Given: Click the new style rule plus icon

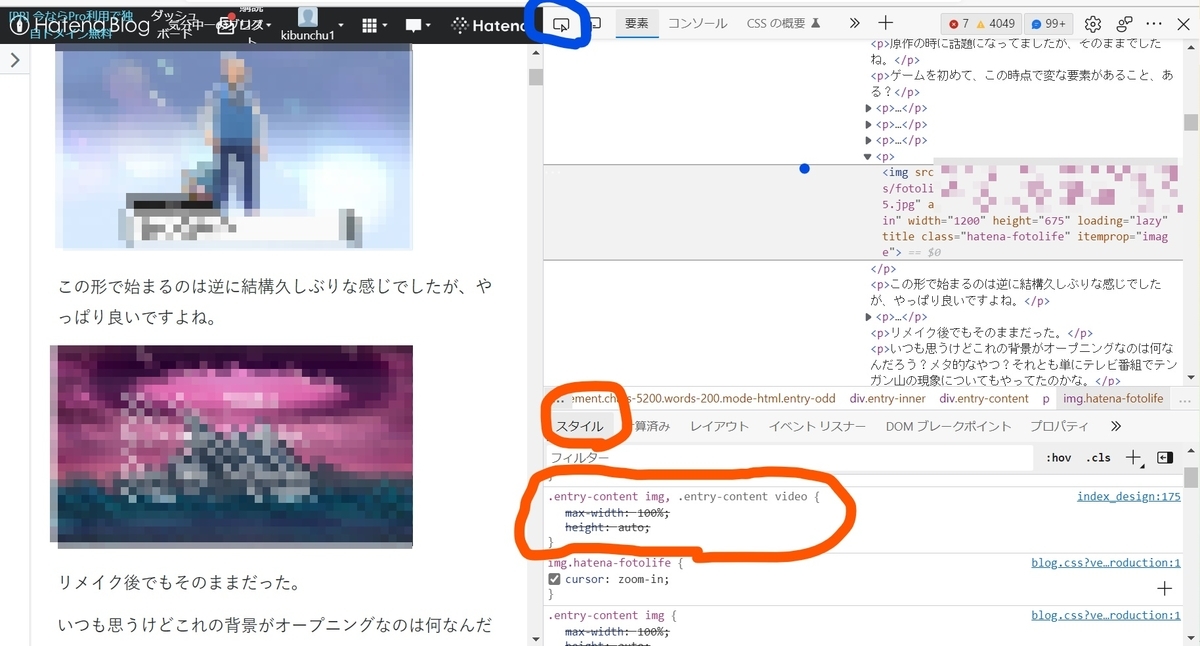Looking at the screenshot, I should (1132, 458).
